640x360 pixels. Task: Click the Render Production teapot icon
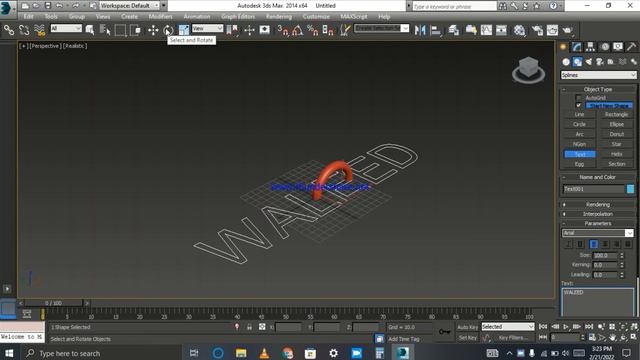(x=567, y=30)
